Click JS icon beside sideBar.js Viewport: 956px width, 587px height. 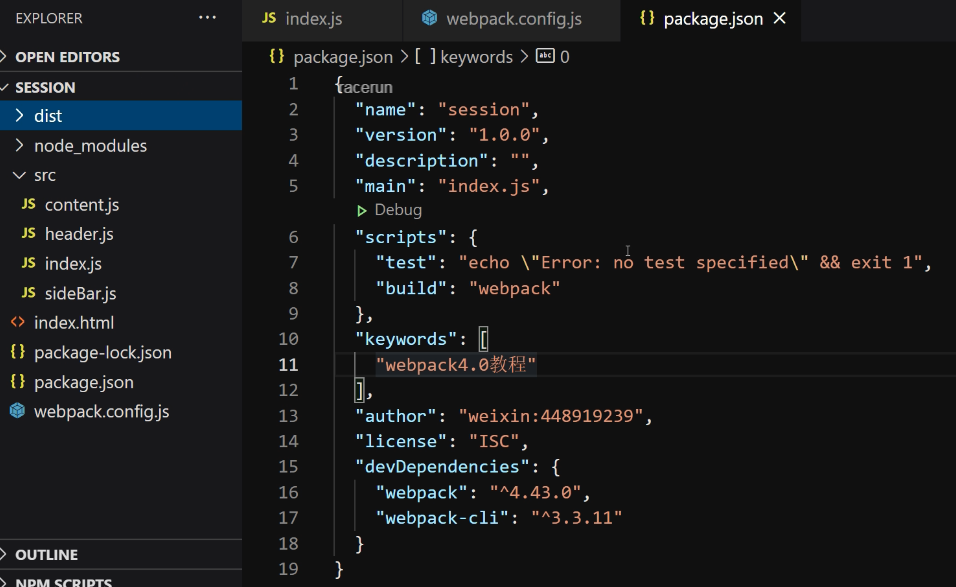29,293
